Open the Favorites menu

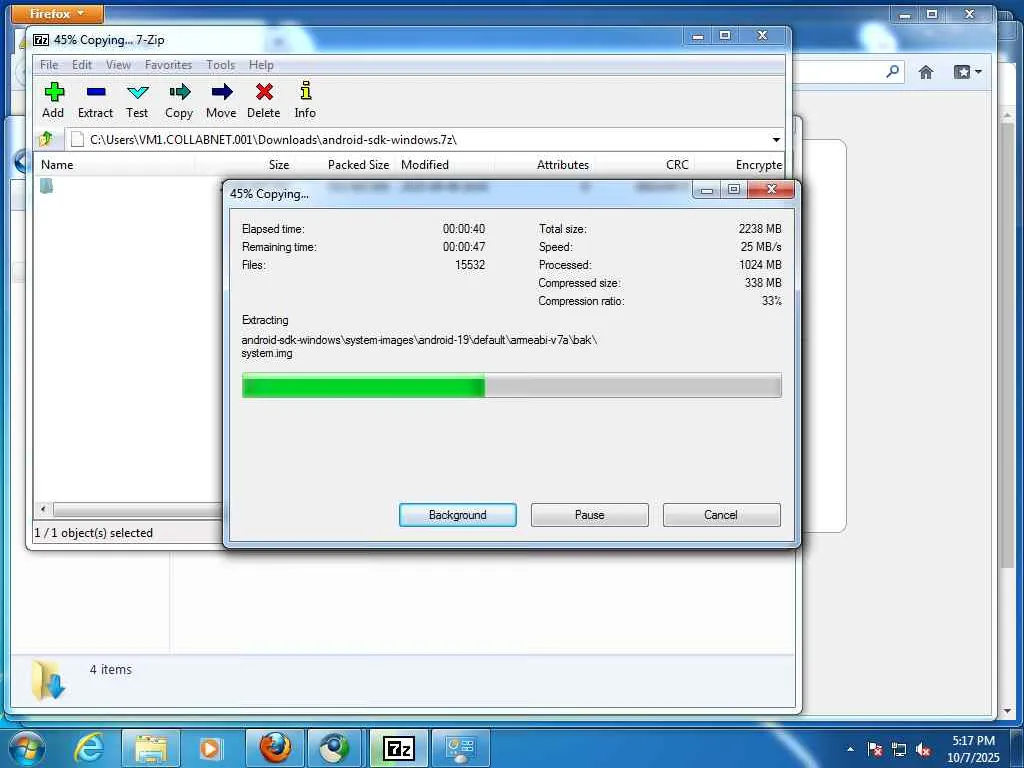168,65
